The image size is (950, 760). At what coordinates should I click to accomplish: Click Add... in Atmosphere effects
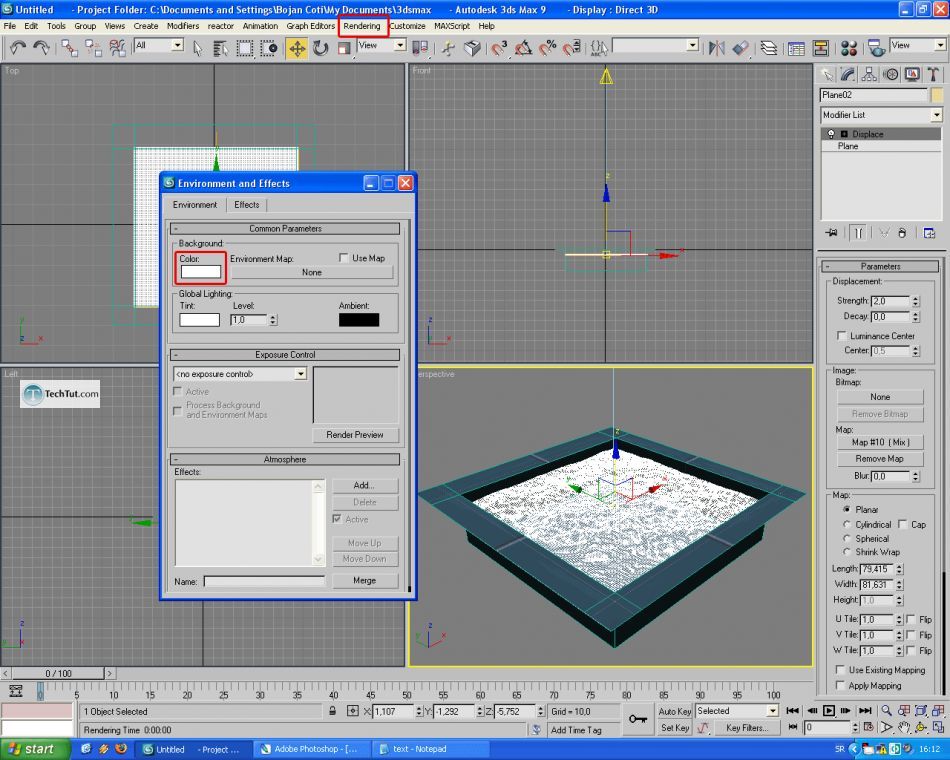(364, 485)
